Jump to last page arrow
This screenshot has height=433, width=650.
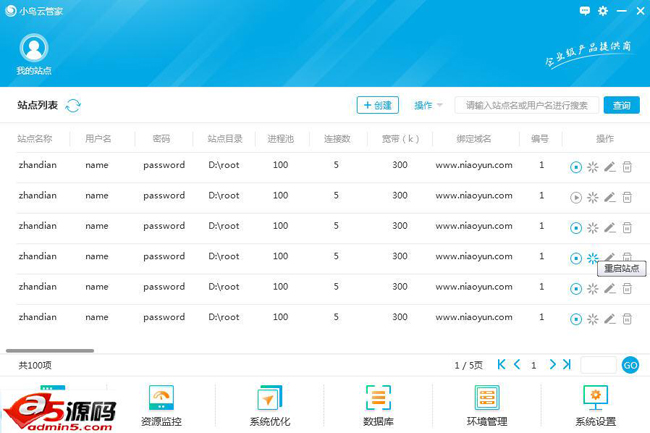pyautogui.click(x=567, y=365)
